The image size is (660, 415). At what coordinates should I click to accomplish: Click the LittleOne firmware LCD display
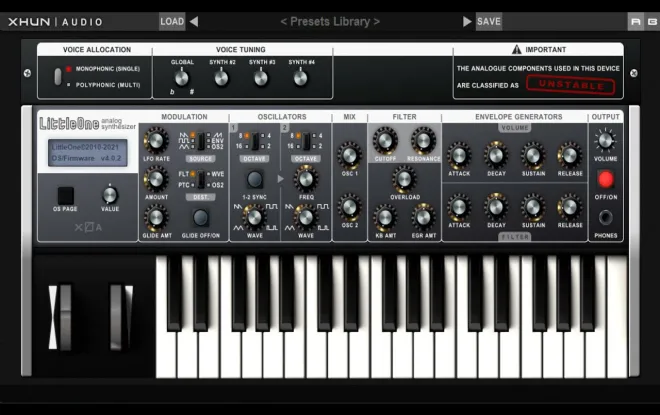pyautogui.click(x=87, y=152)
